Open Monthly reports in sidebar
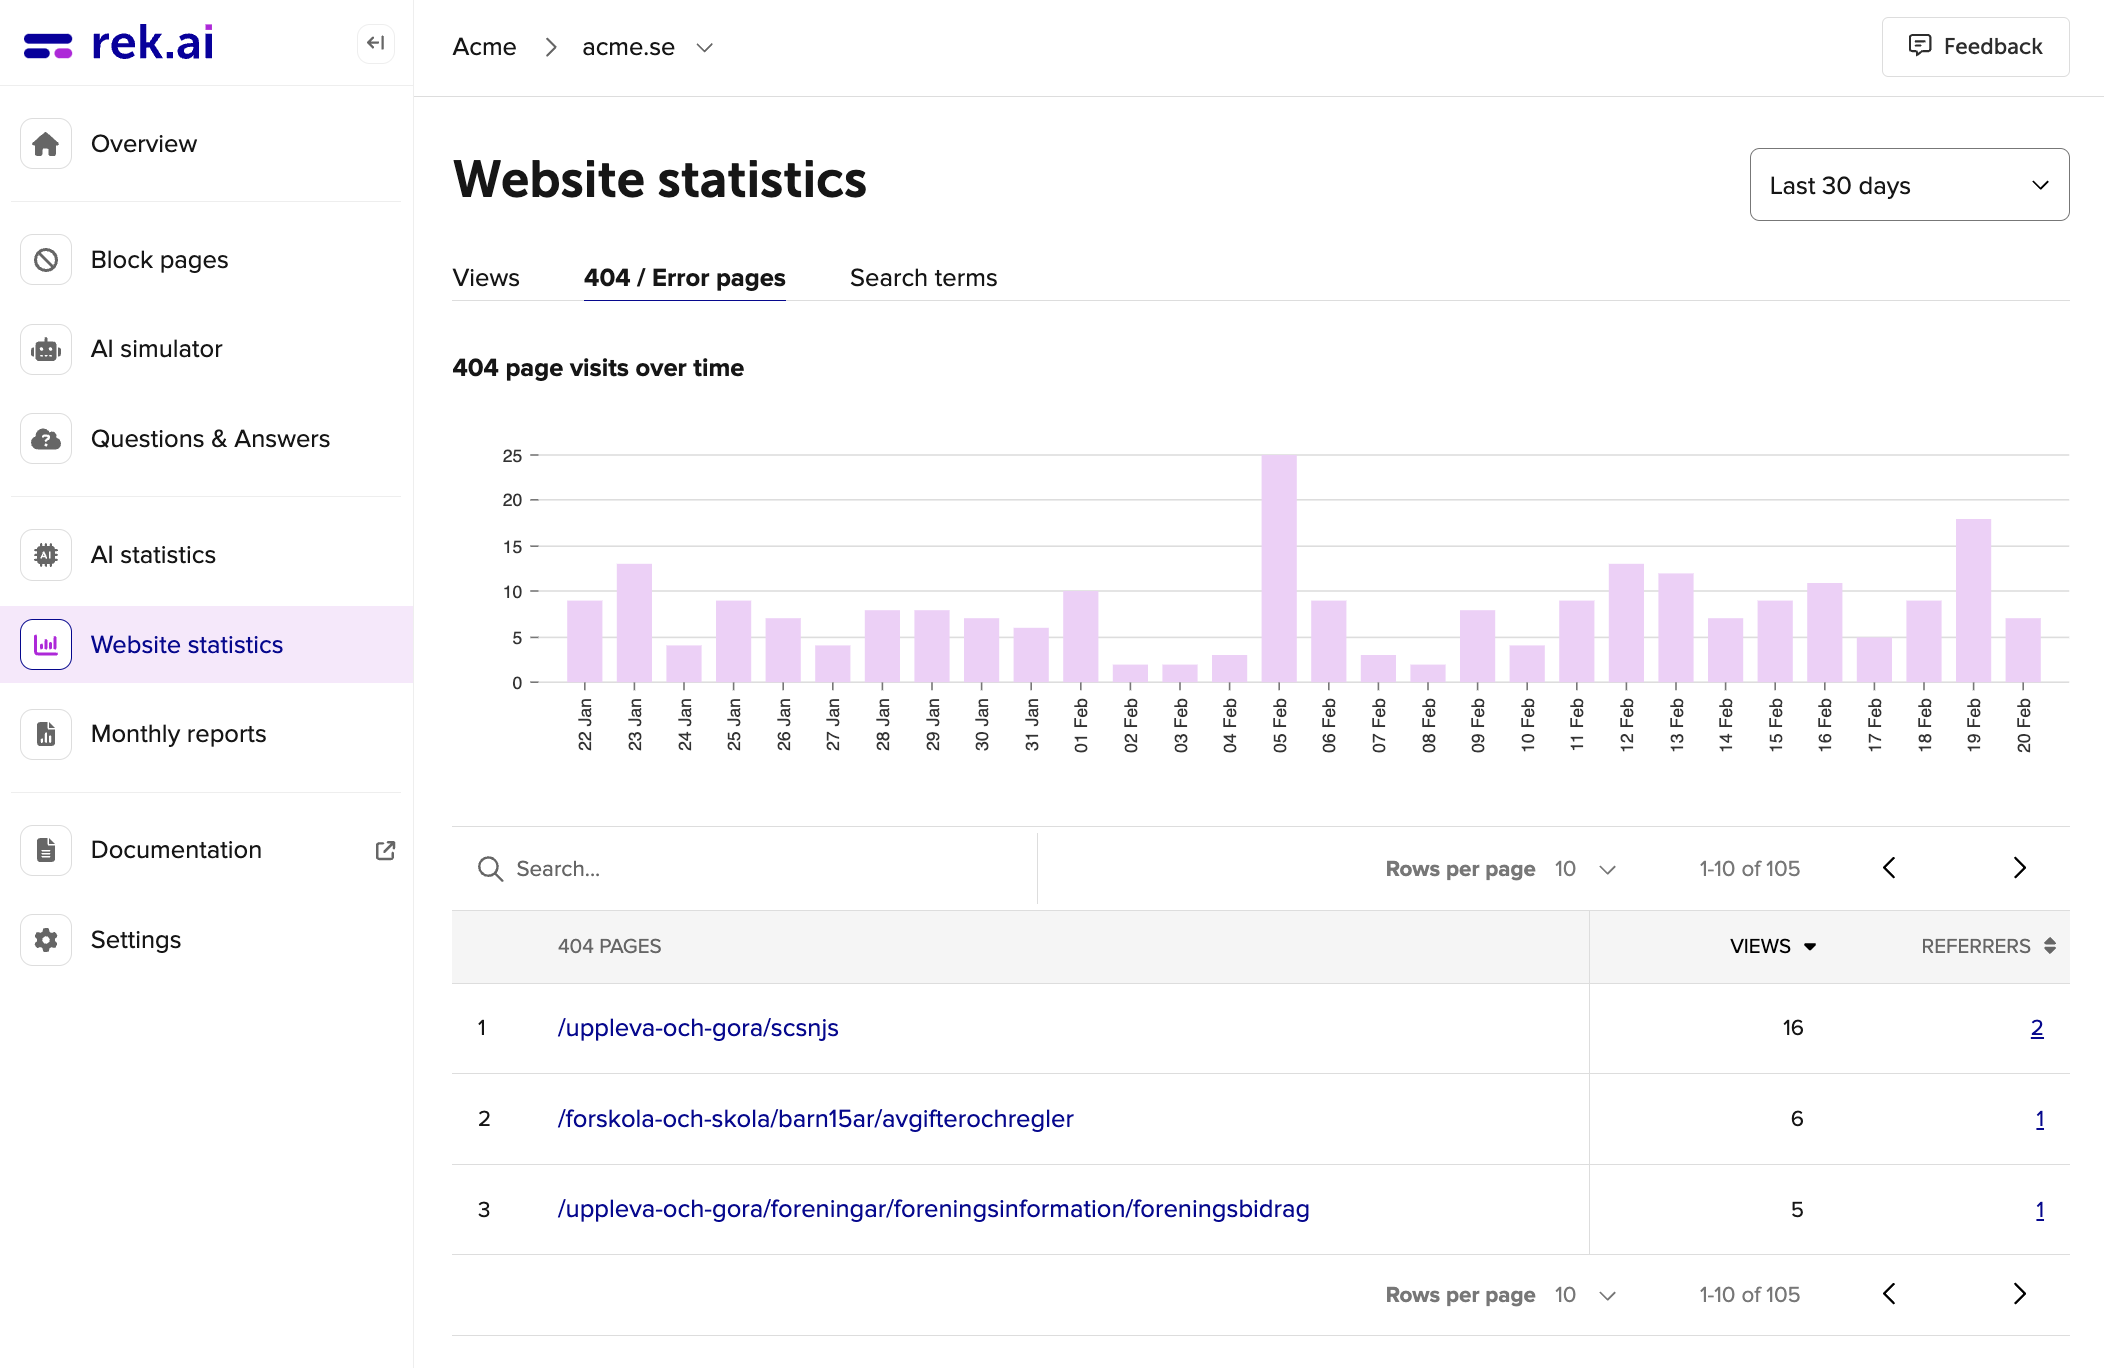 pyautogui.click(x=206, y=734)
